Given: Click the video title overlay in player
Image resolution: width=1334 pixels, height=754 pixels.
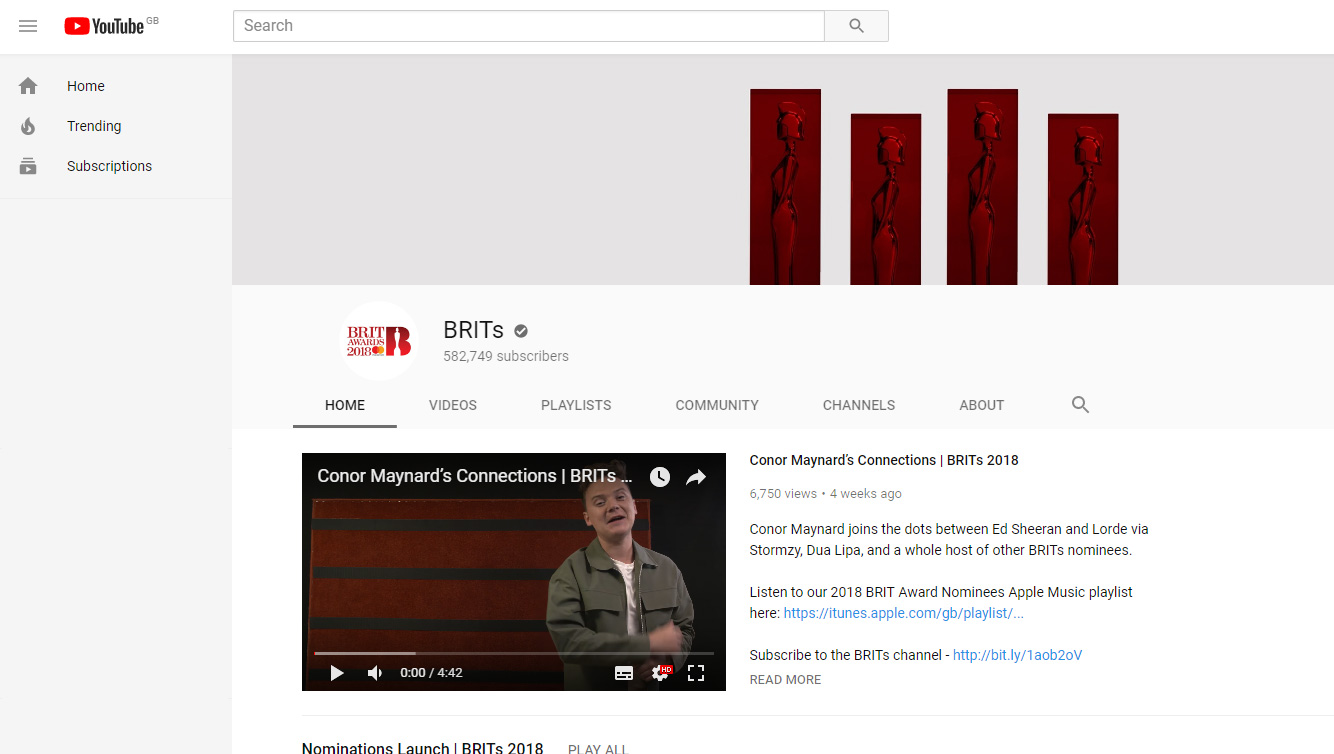Looking at the screenshot, I should [x=474, y=476].
